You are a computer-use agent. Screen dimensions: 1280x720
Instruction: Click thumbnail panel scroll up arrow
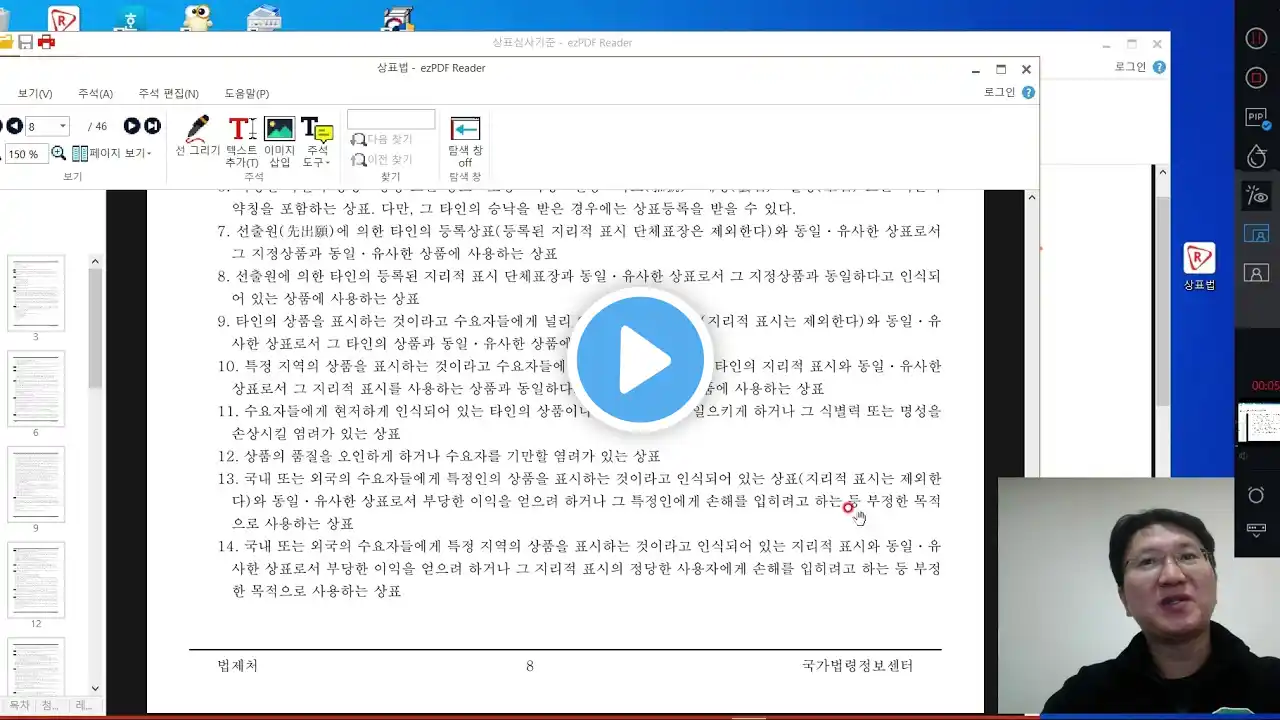click(95, 262)
